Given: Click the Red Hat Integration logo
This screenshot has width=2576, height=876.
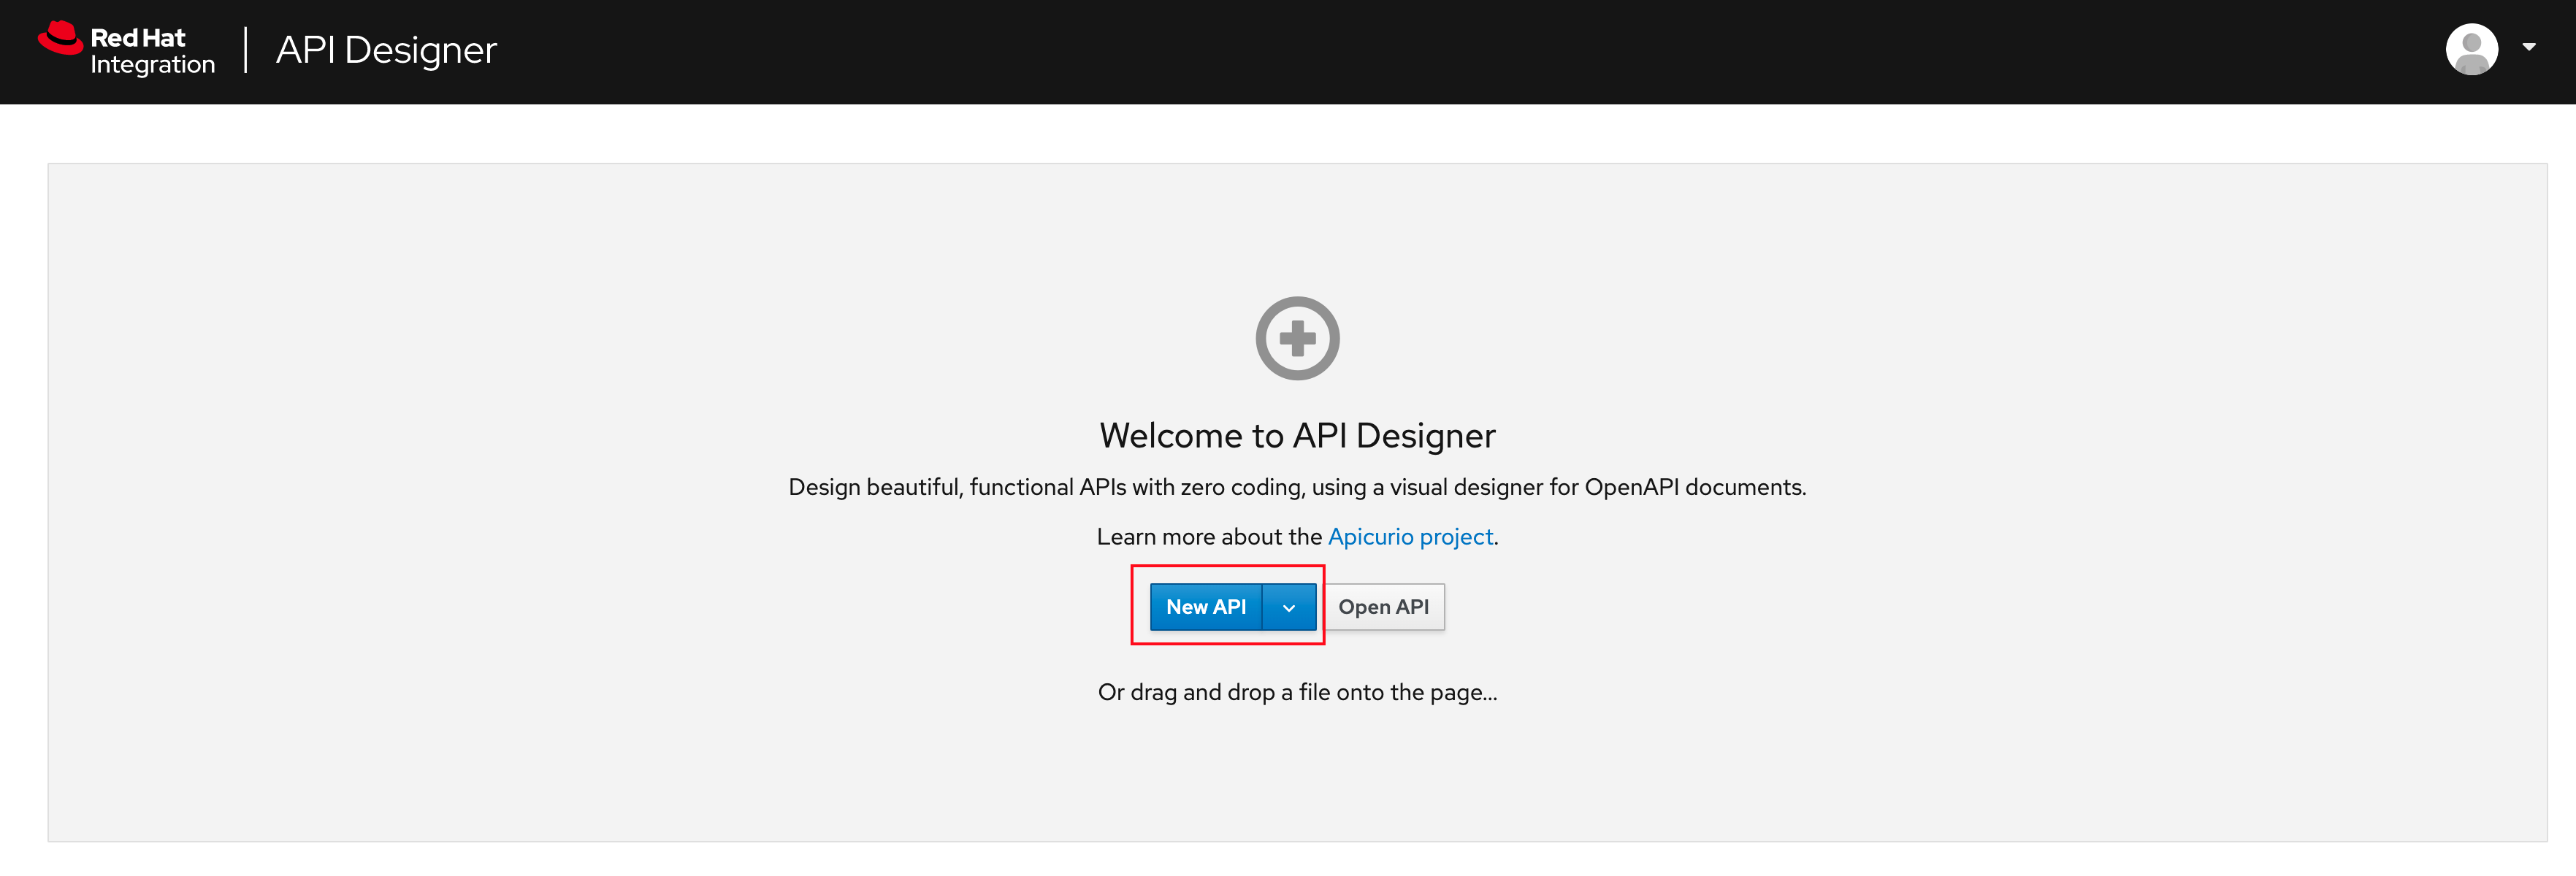Looking at the screenshot, I should tap(127, 50).
